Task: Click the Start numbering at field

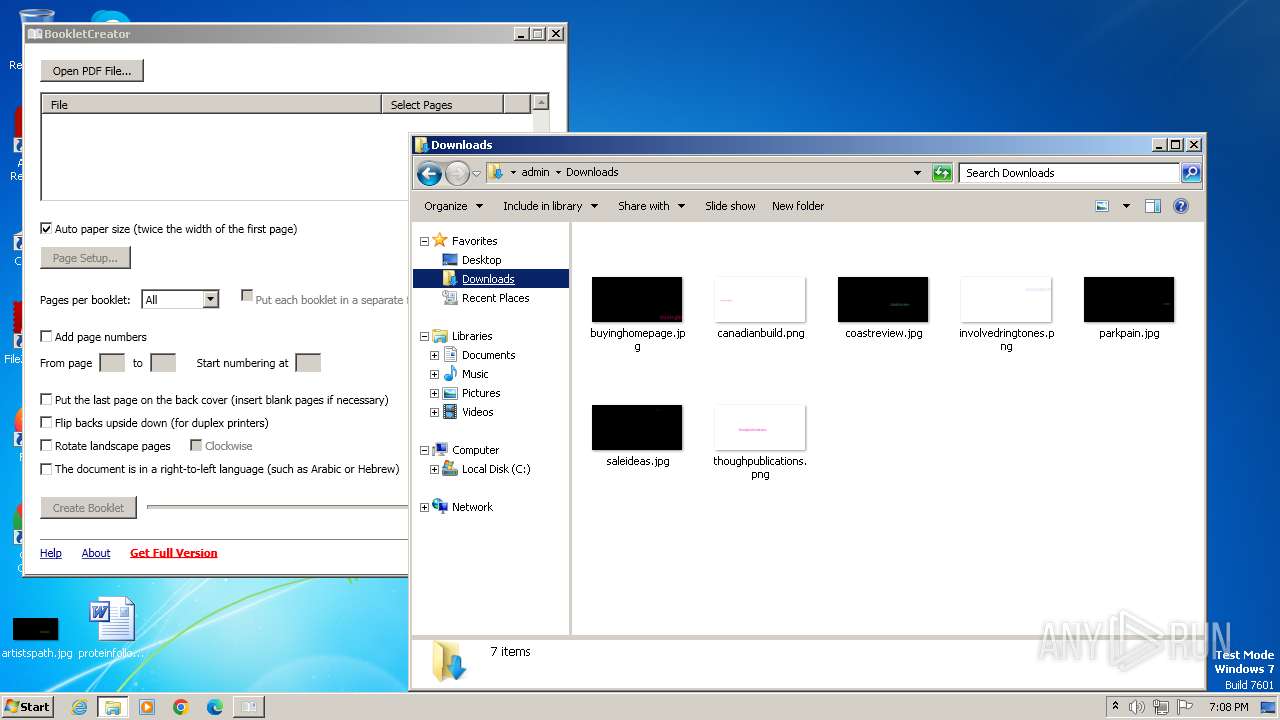Action: (308, 363)
